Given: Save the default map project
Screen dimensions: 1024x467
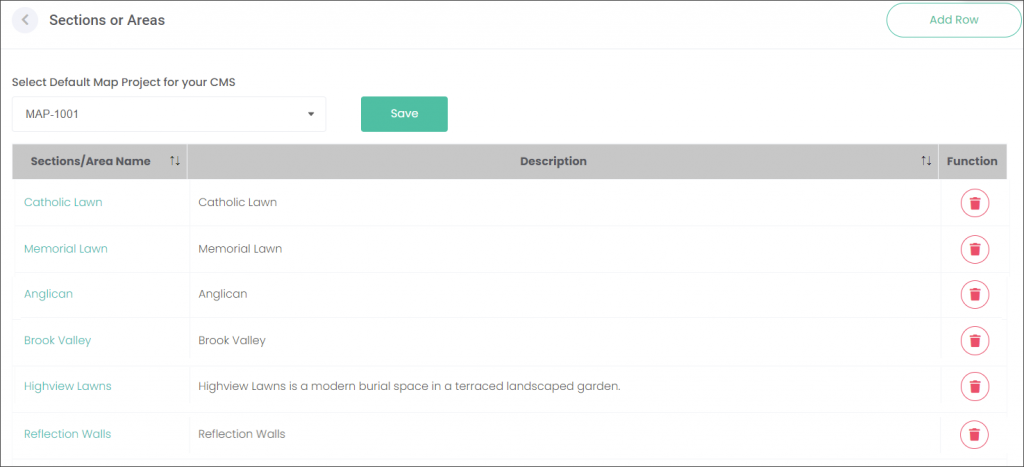Looking at the screenshot, I should 404,114.
